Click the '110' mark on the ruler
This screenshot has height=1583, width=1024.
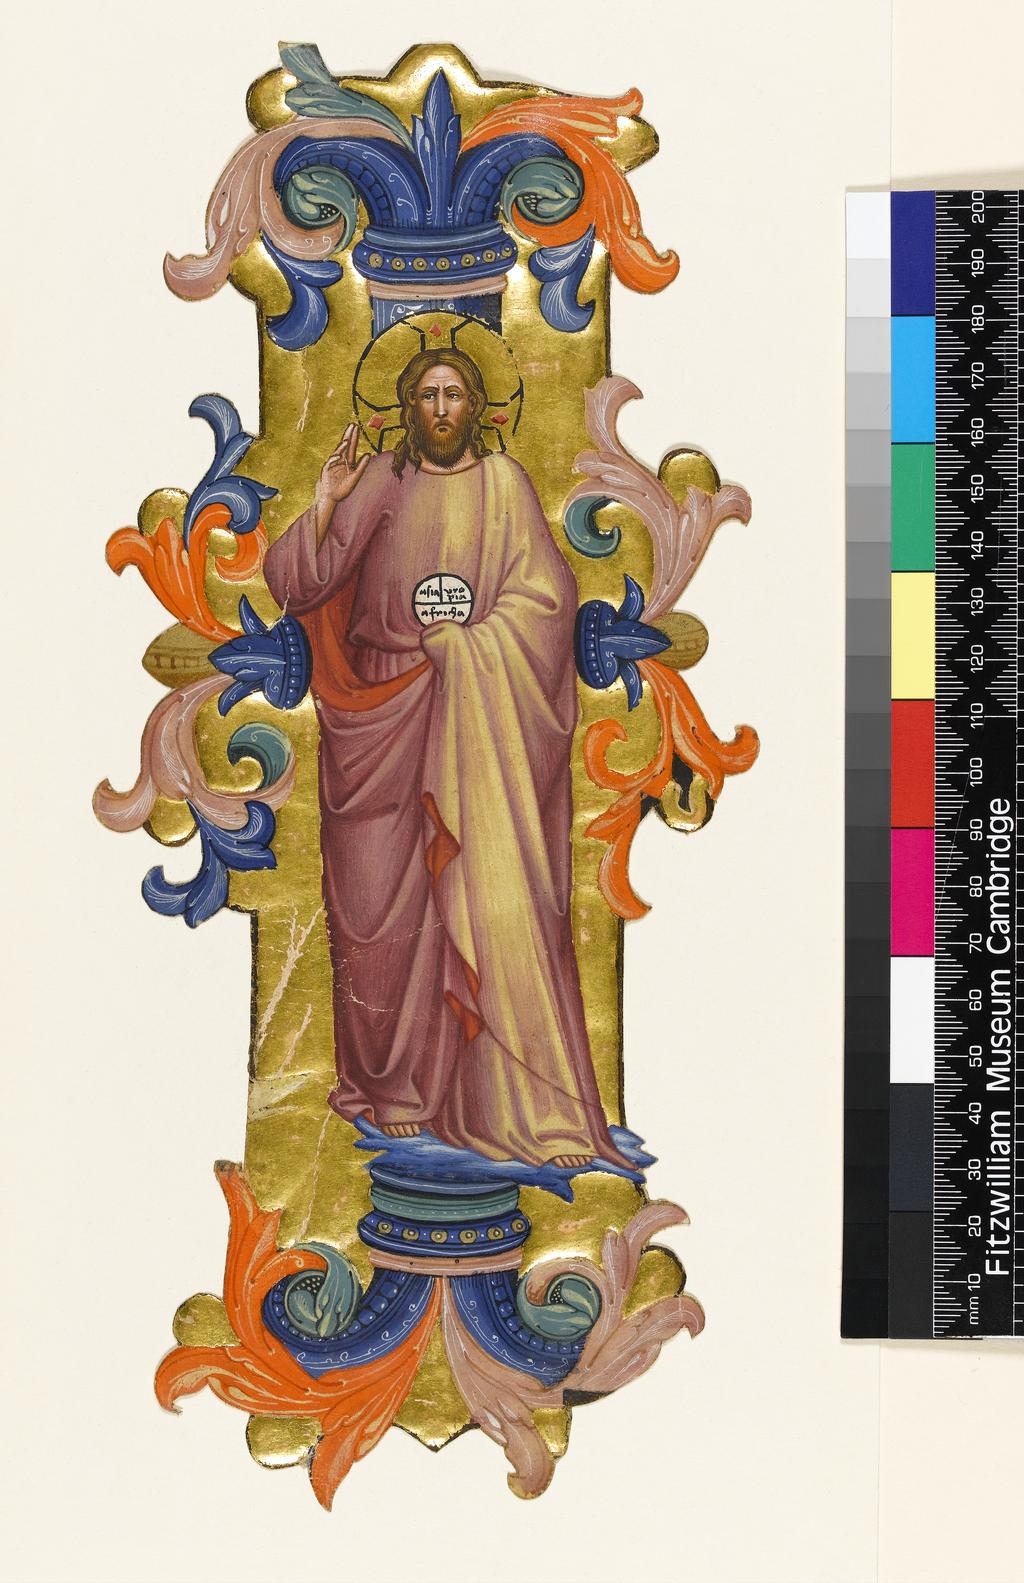(978, 715)
